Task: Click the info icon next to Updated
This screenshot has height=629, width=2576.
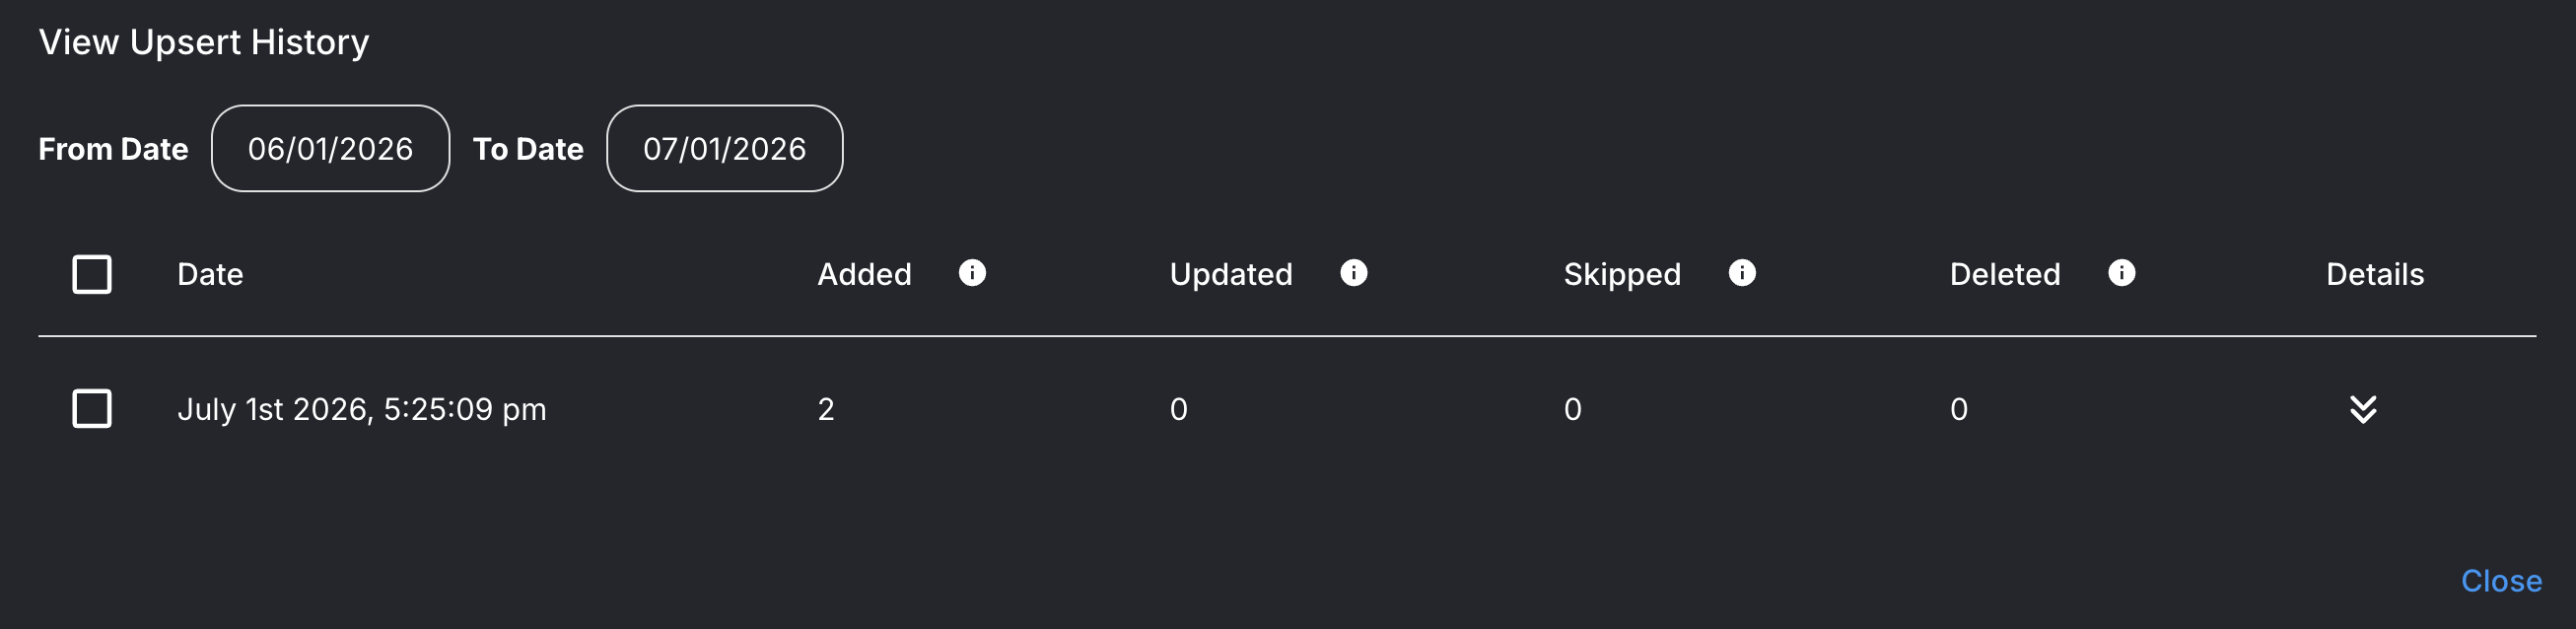Action: 1353,273
